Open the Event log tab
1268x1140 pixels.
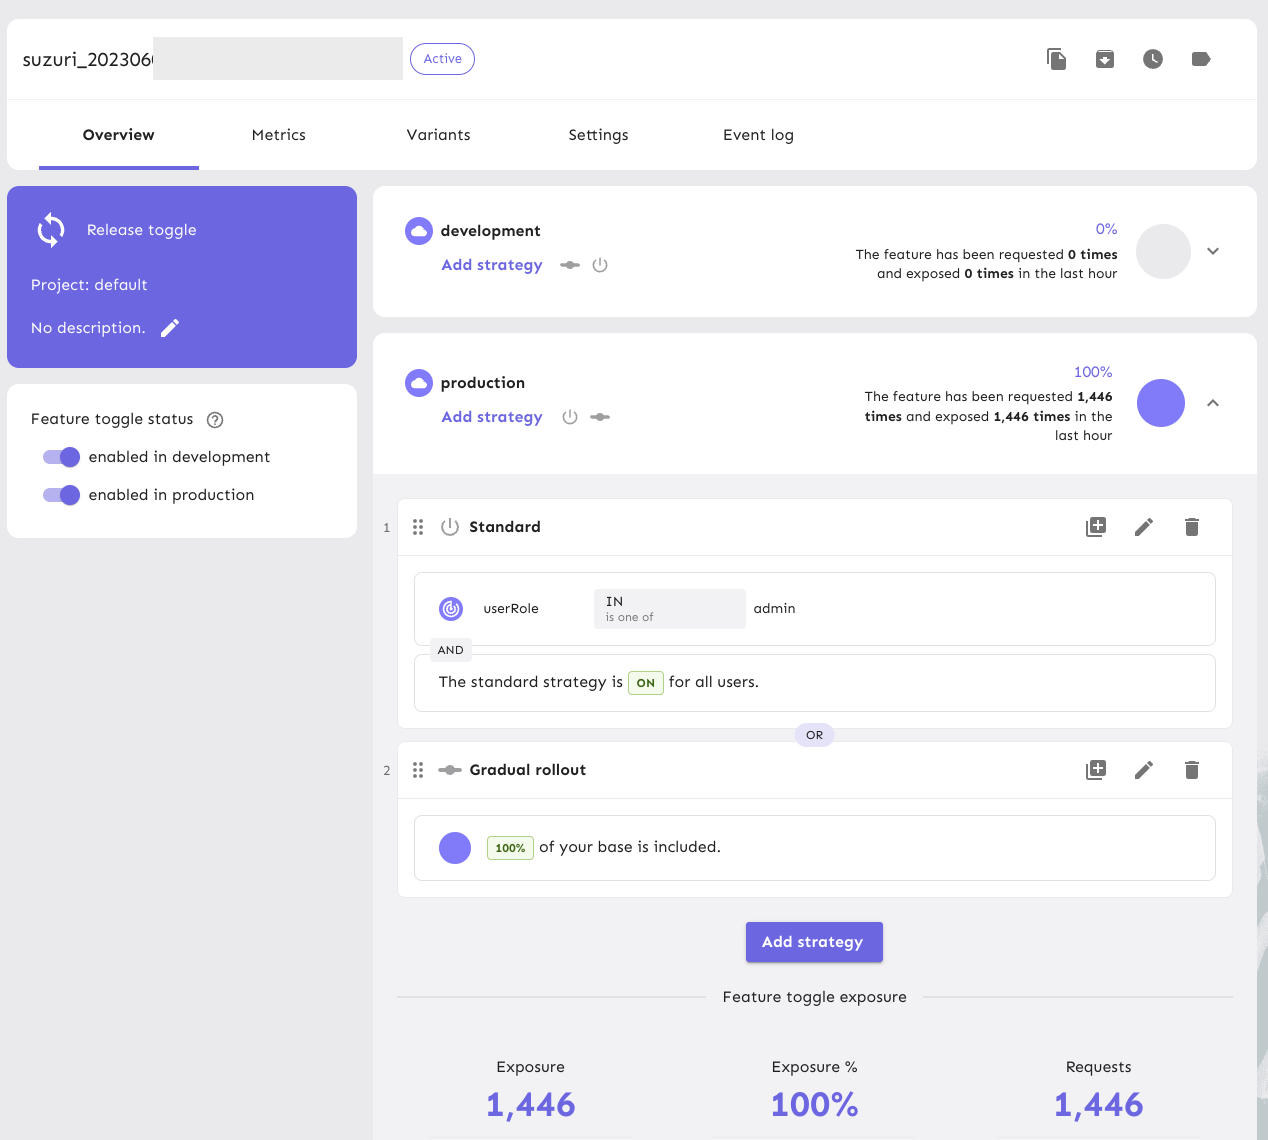pyautogui.click(x=758, y=135)
